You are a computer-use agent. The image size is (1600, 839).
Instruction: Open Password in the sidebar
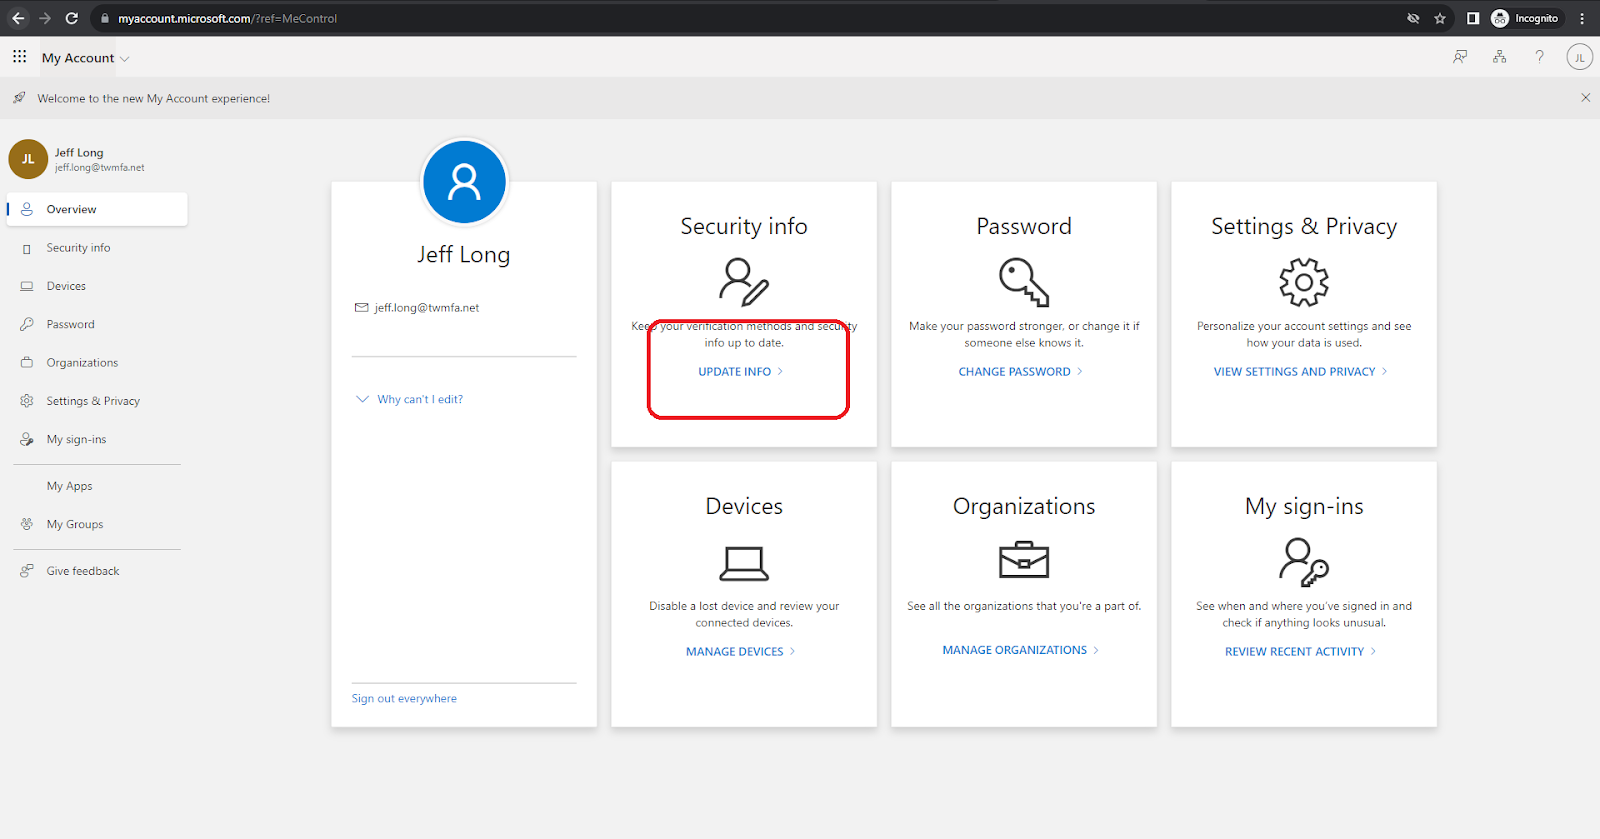click(97, 324)
